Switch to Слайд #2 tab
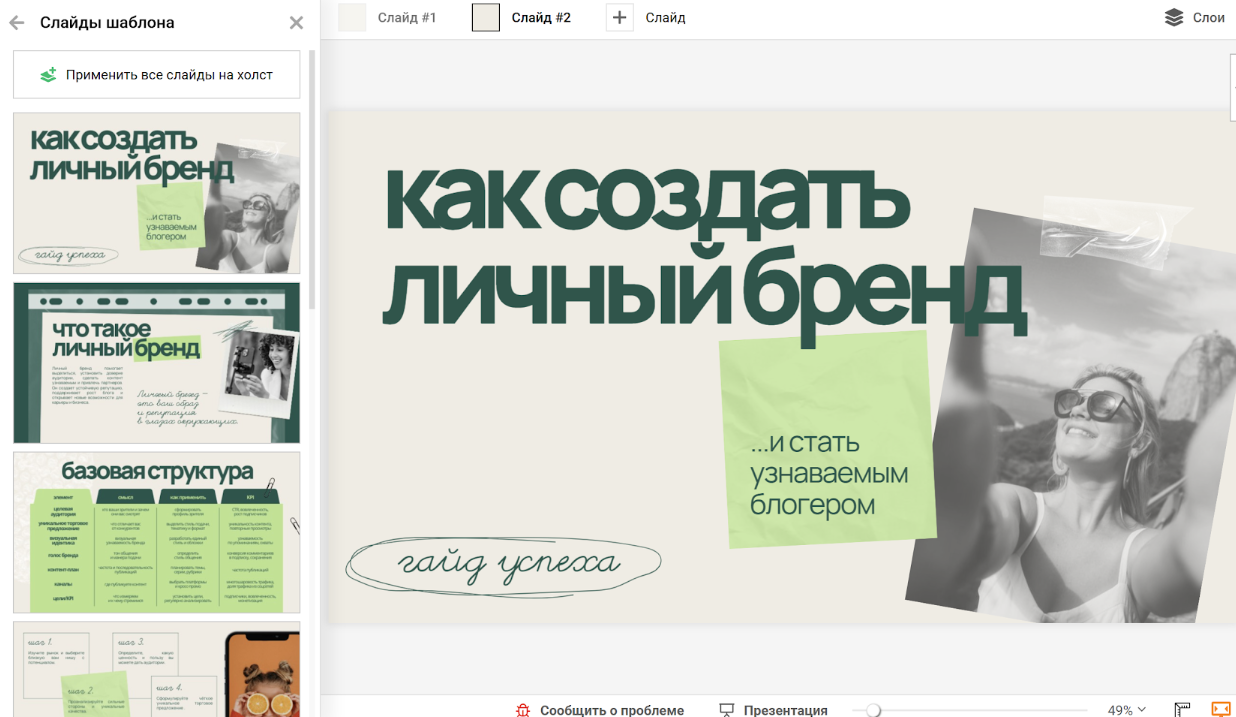1236x717 pixels. point(522,18)
